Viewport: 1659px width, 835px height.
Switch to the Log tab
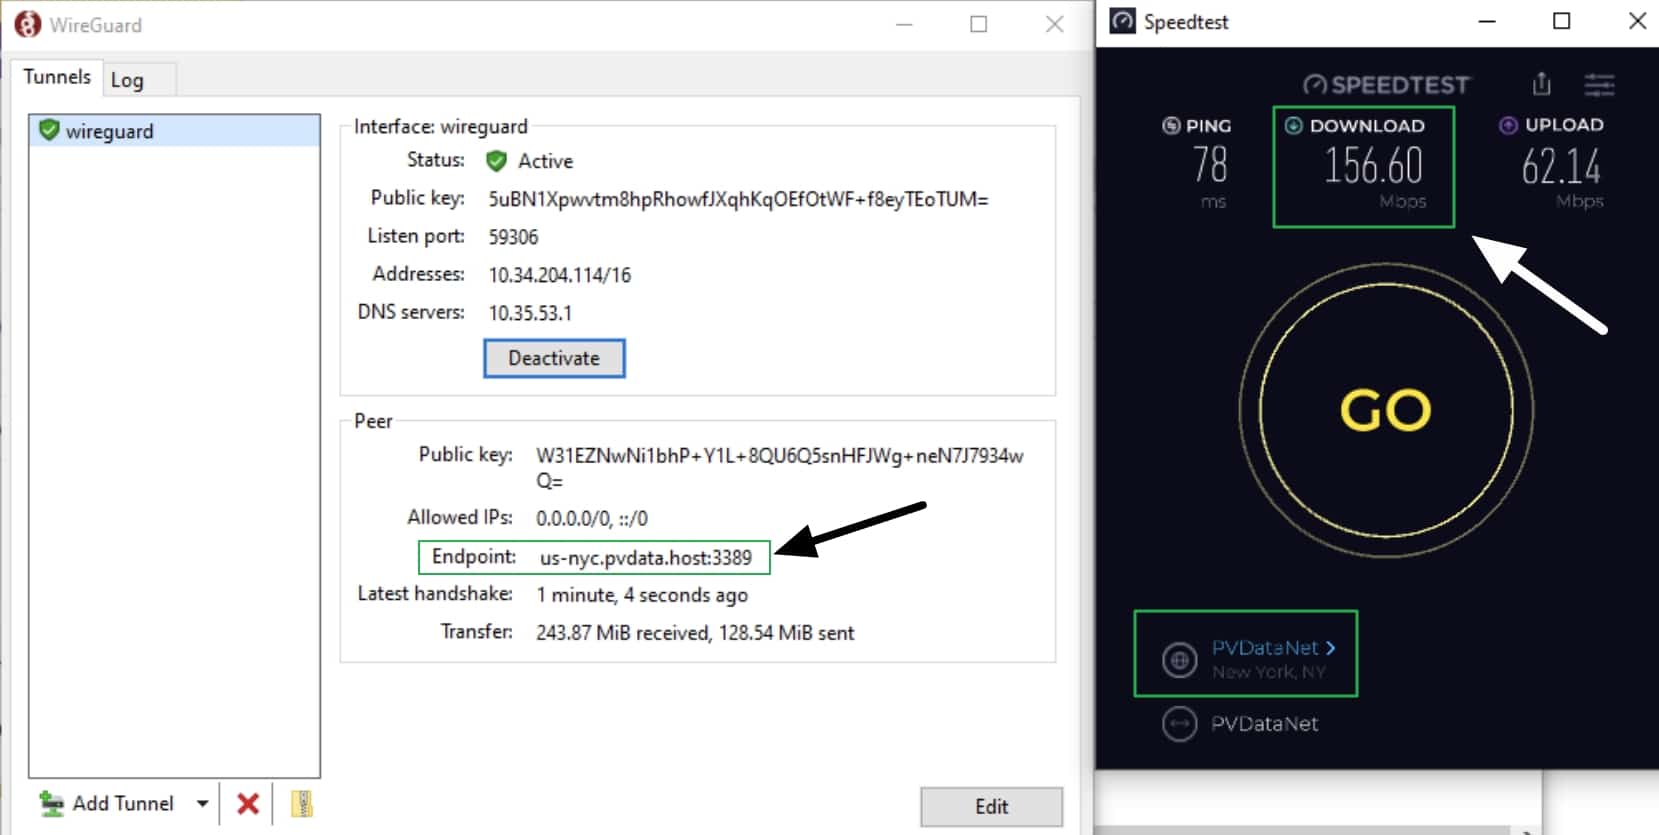point(139,80)
